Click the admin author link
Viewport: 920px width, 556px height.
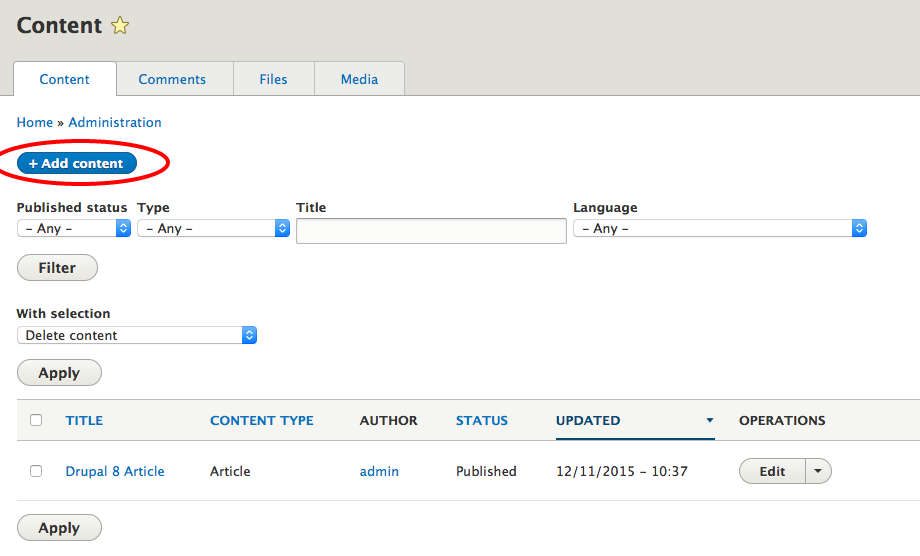379,471
